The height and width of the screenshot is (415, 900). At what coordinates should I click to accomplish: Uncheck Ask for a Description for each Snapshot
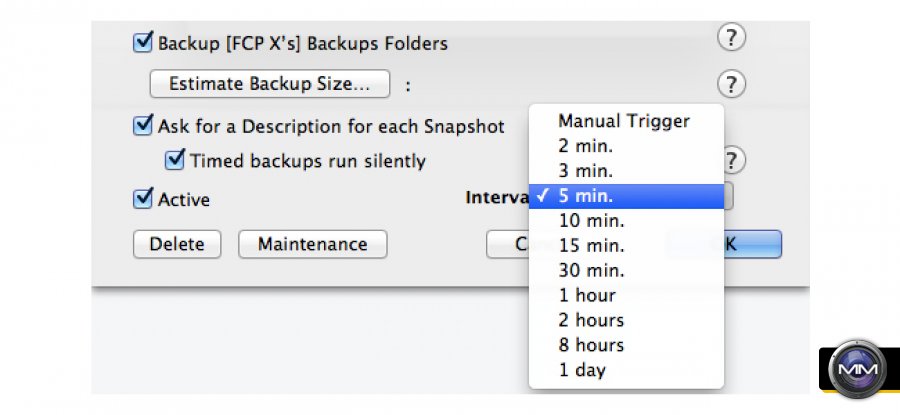[142, 126]
